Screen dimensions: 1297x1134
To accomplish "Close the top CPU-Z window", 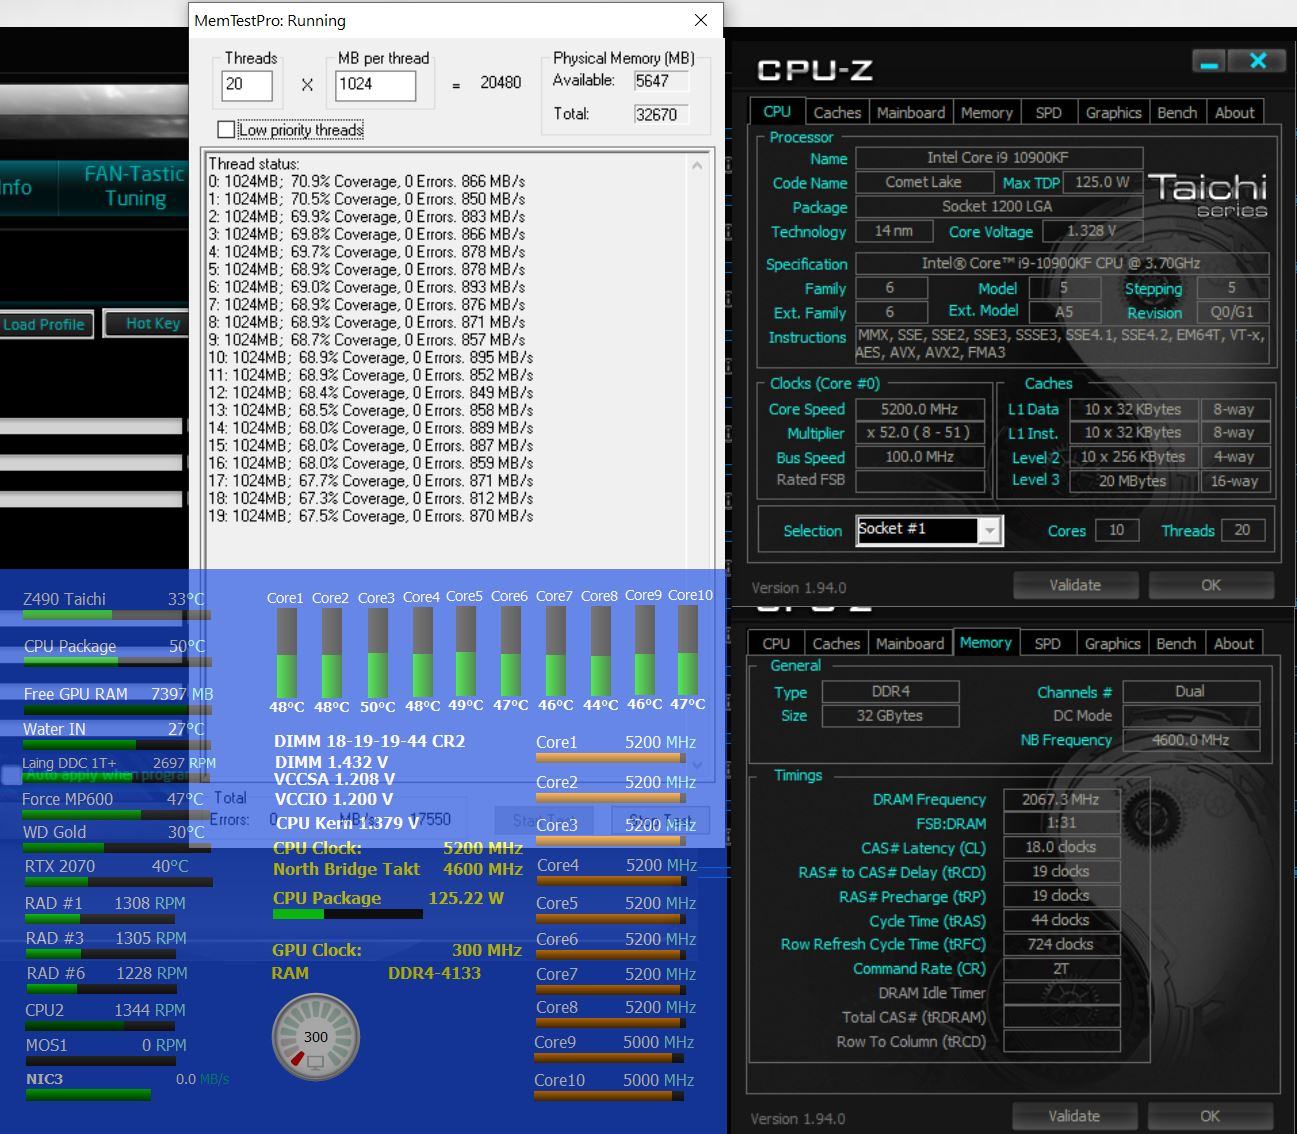I will pos(1258,62).
